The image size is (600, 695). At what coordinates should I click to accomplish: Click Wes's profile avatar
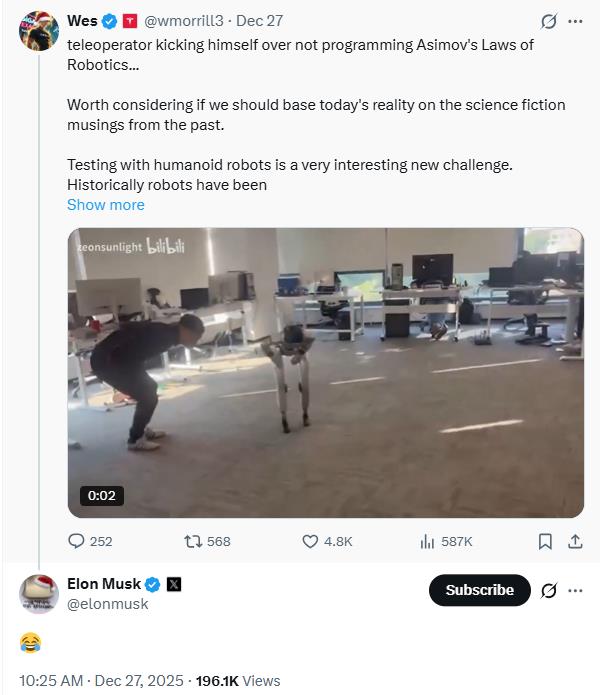coord(39,30)
